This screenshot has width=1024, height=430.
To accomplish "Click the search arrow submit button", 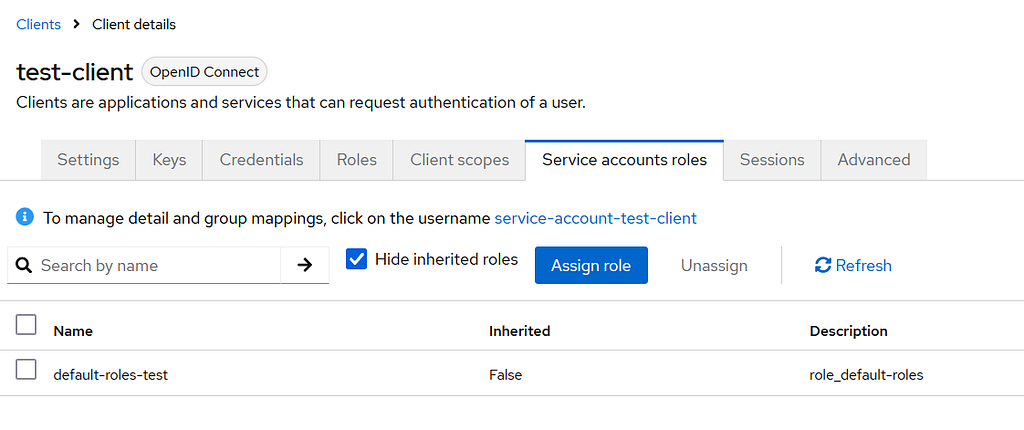I will click(x=304, y=265).
